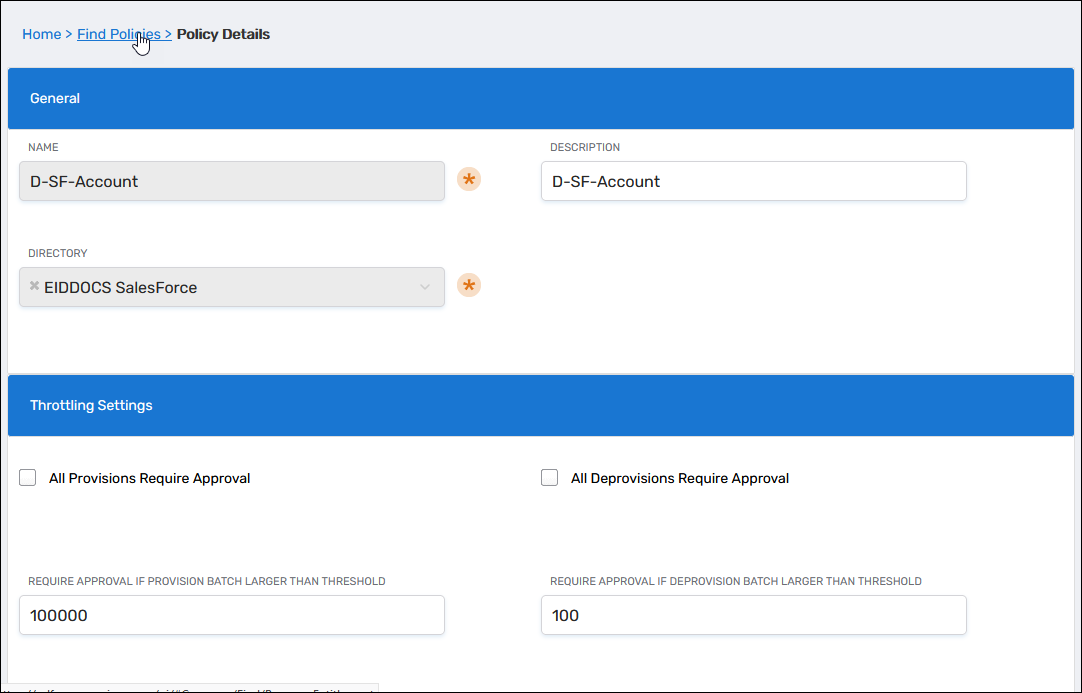Viewport: 1082px width, 693px height.
Task: Click the All Deprovisions Require Approval label
Action: coord(680,479)
